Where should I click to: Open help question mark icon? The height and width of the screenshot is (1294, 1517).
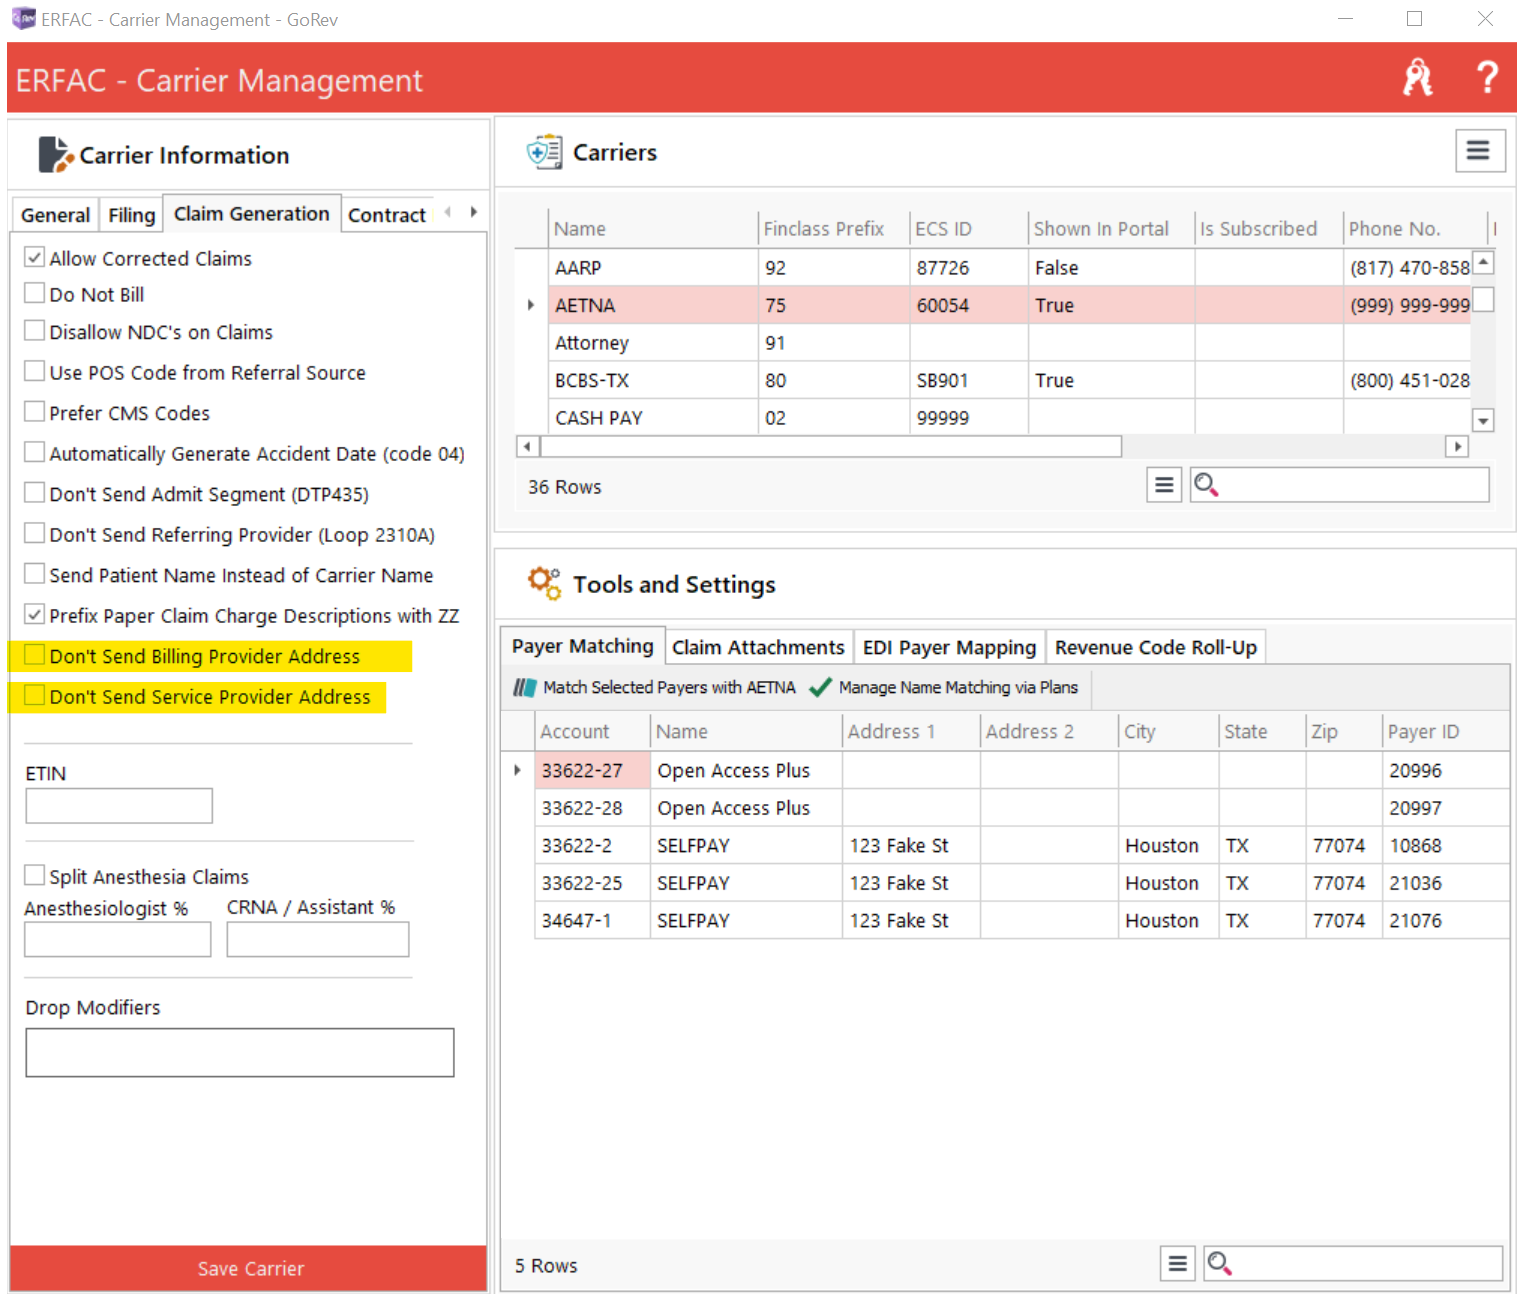tap(1488, 77)
